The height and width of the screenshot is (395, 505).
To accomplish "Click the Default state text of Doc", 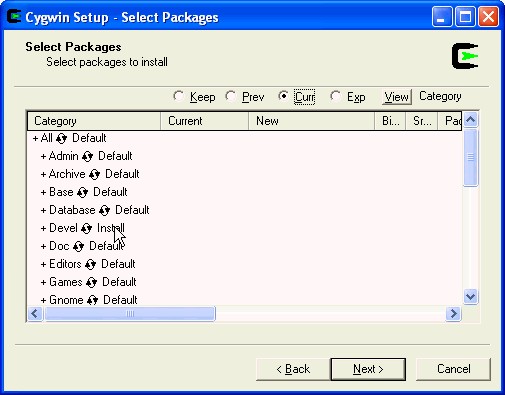I will click(107, 246).
